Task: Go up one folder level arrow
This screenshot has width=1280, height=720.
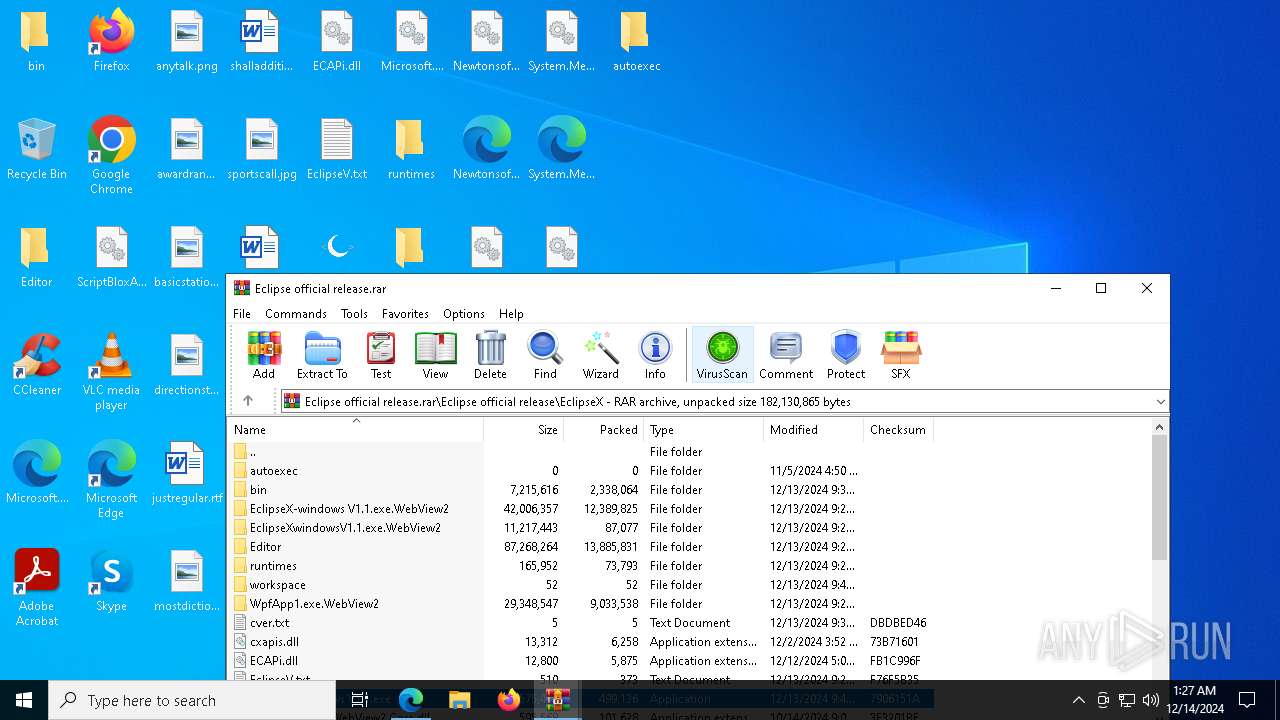Action: [248, 401]
